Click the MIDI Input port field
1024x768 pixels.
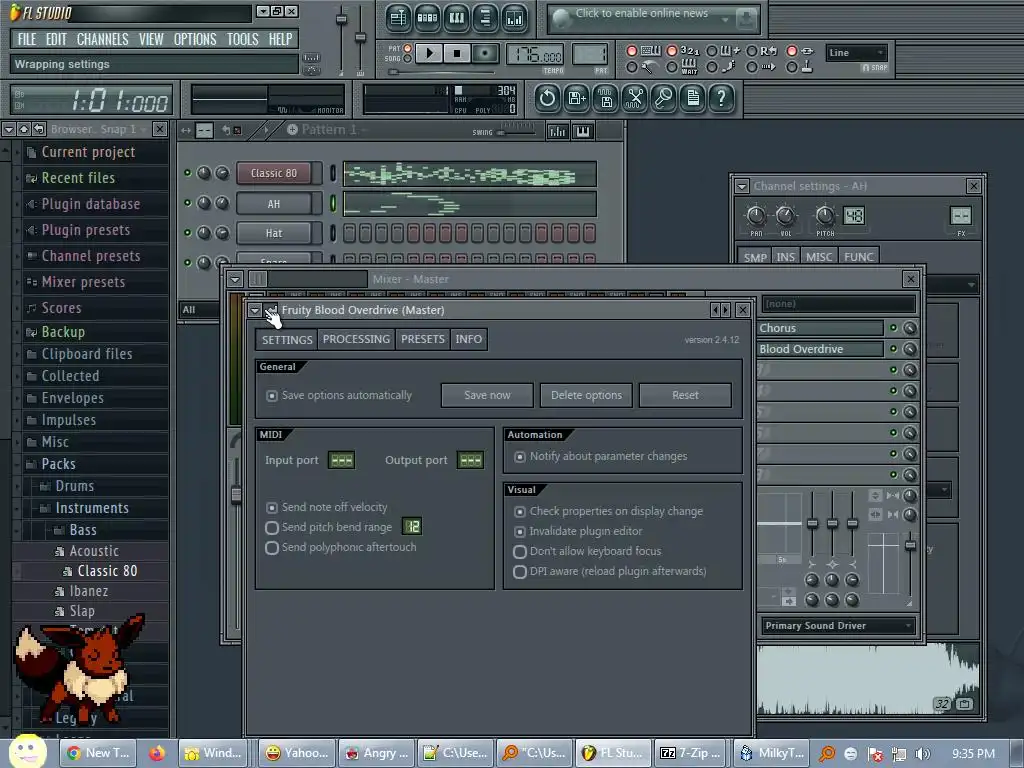(341, 461)
